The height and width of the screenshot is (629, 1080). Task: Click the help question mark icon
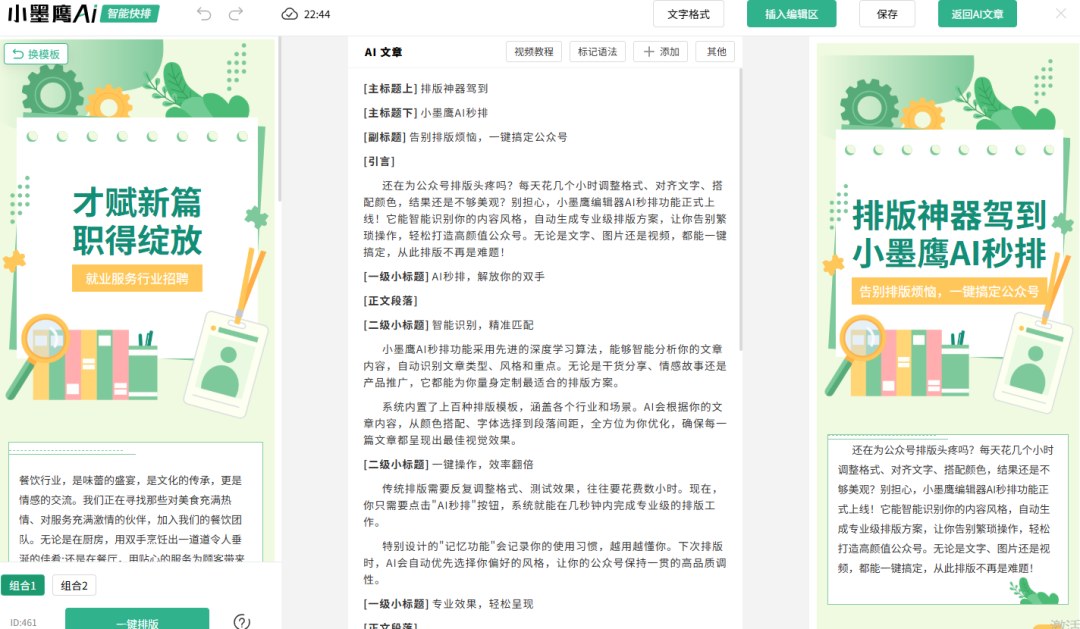(242, 621)
